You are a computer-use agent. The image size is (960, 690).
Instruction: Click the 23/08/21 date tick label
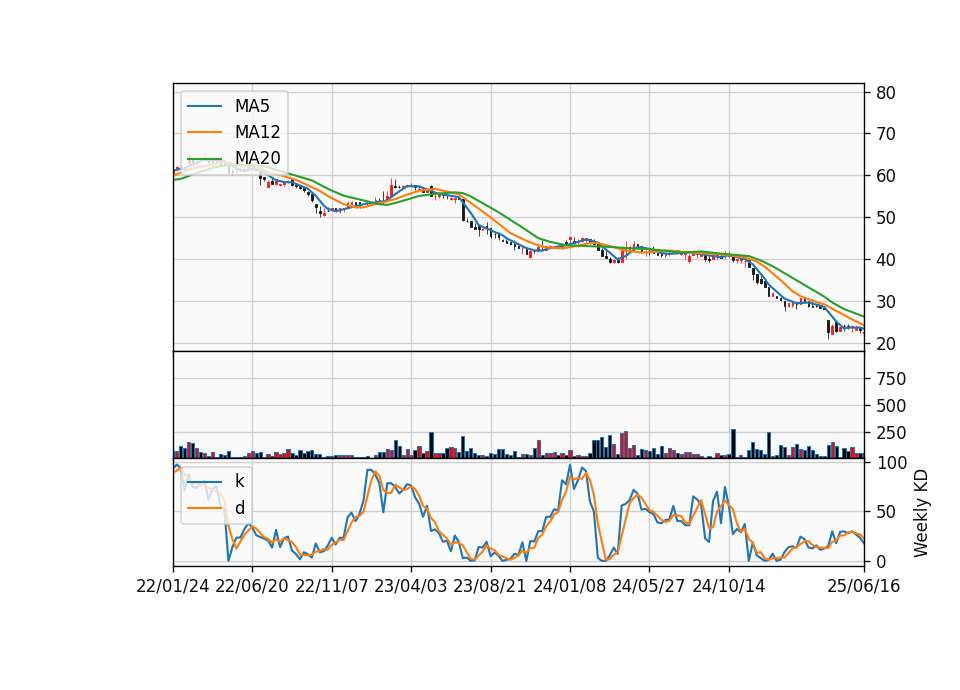point(490,586)
